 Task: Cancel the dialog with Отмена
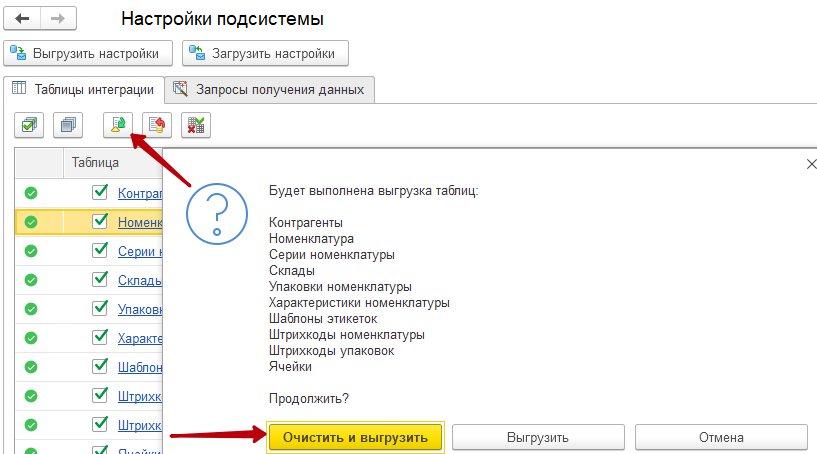tap(721, 437)
